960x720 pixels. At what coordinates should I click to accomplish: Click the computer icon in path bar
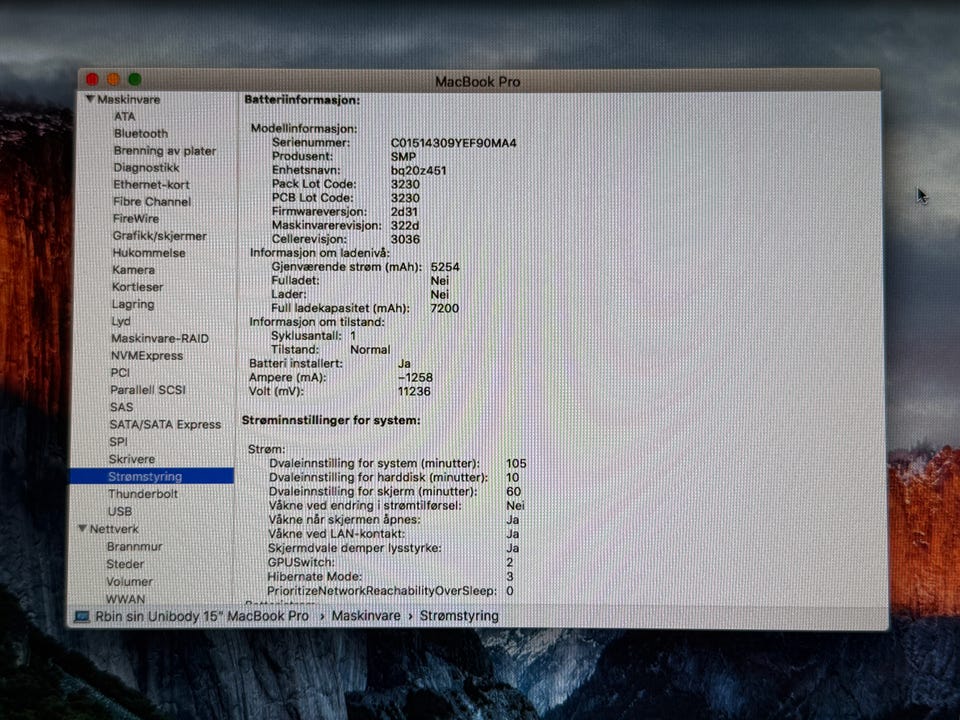tap(81, 617)
